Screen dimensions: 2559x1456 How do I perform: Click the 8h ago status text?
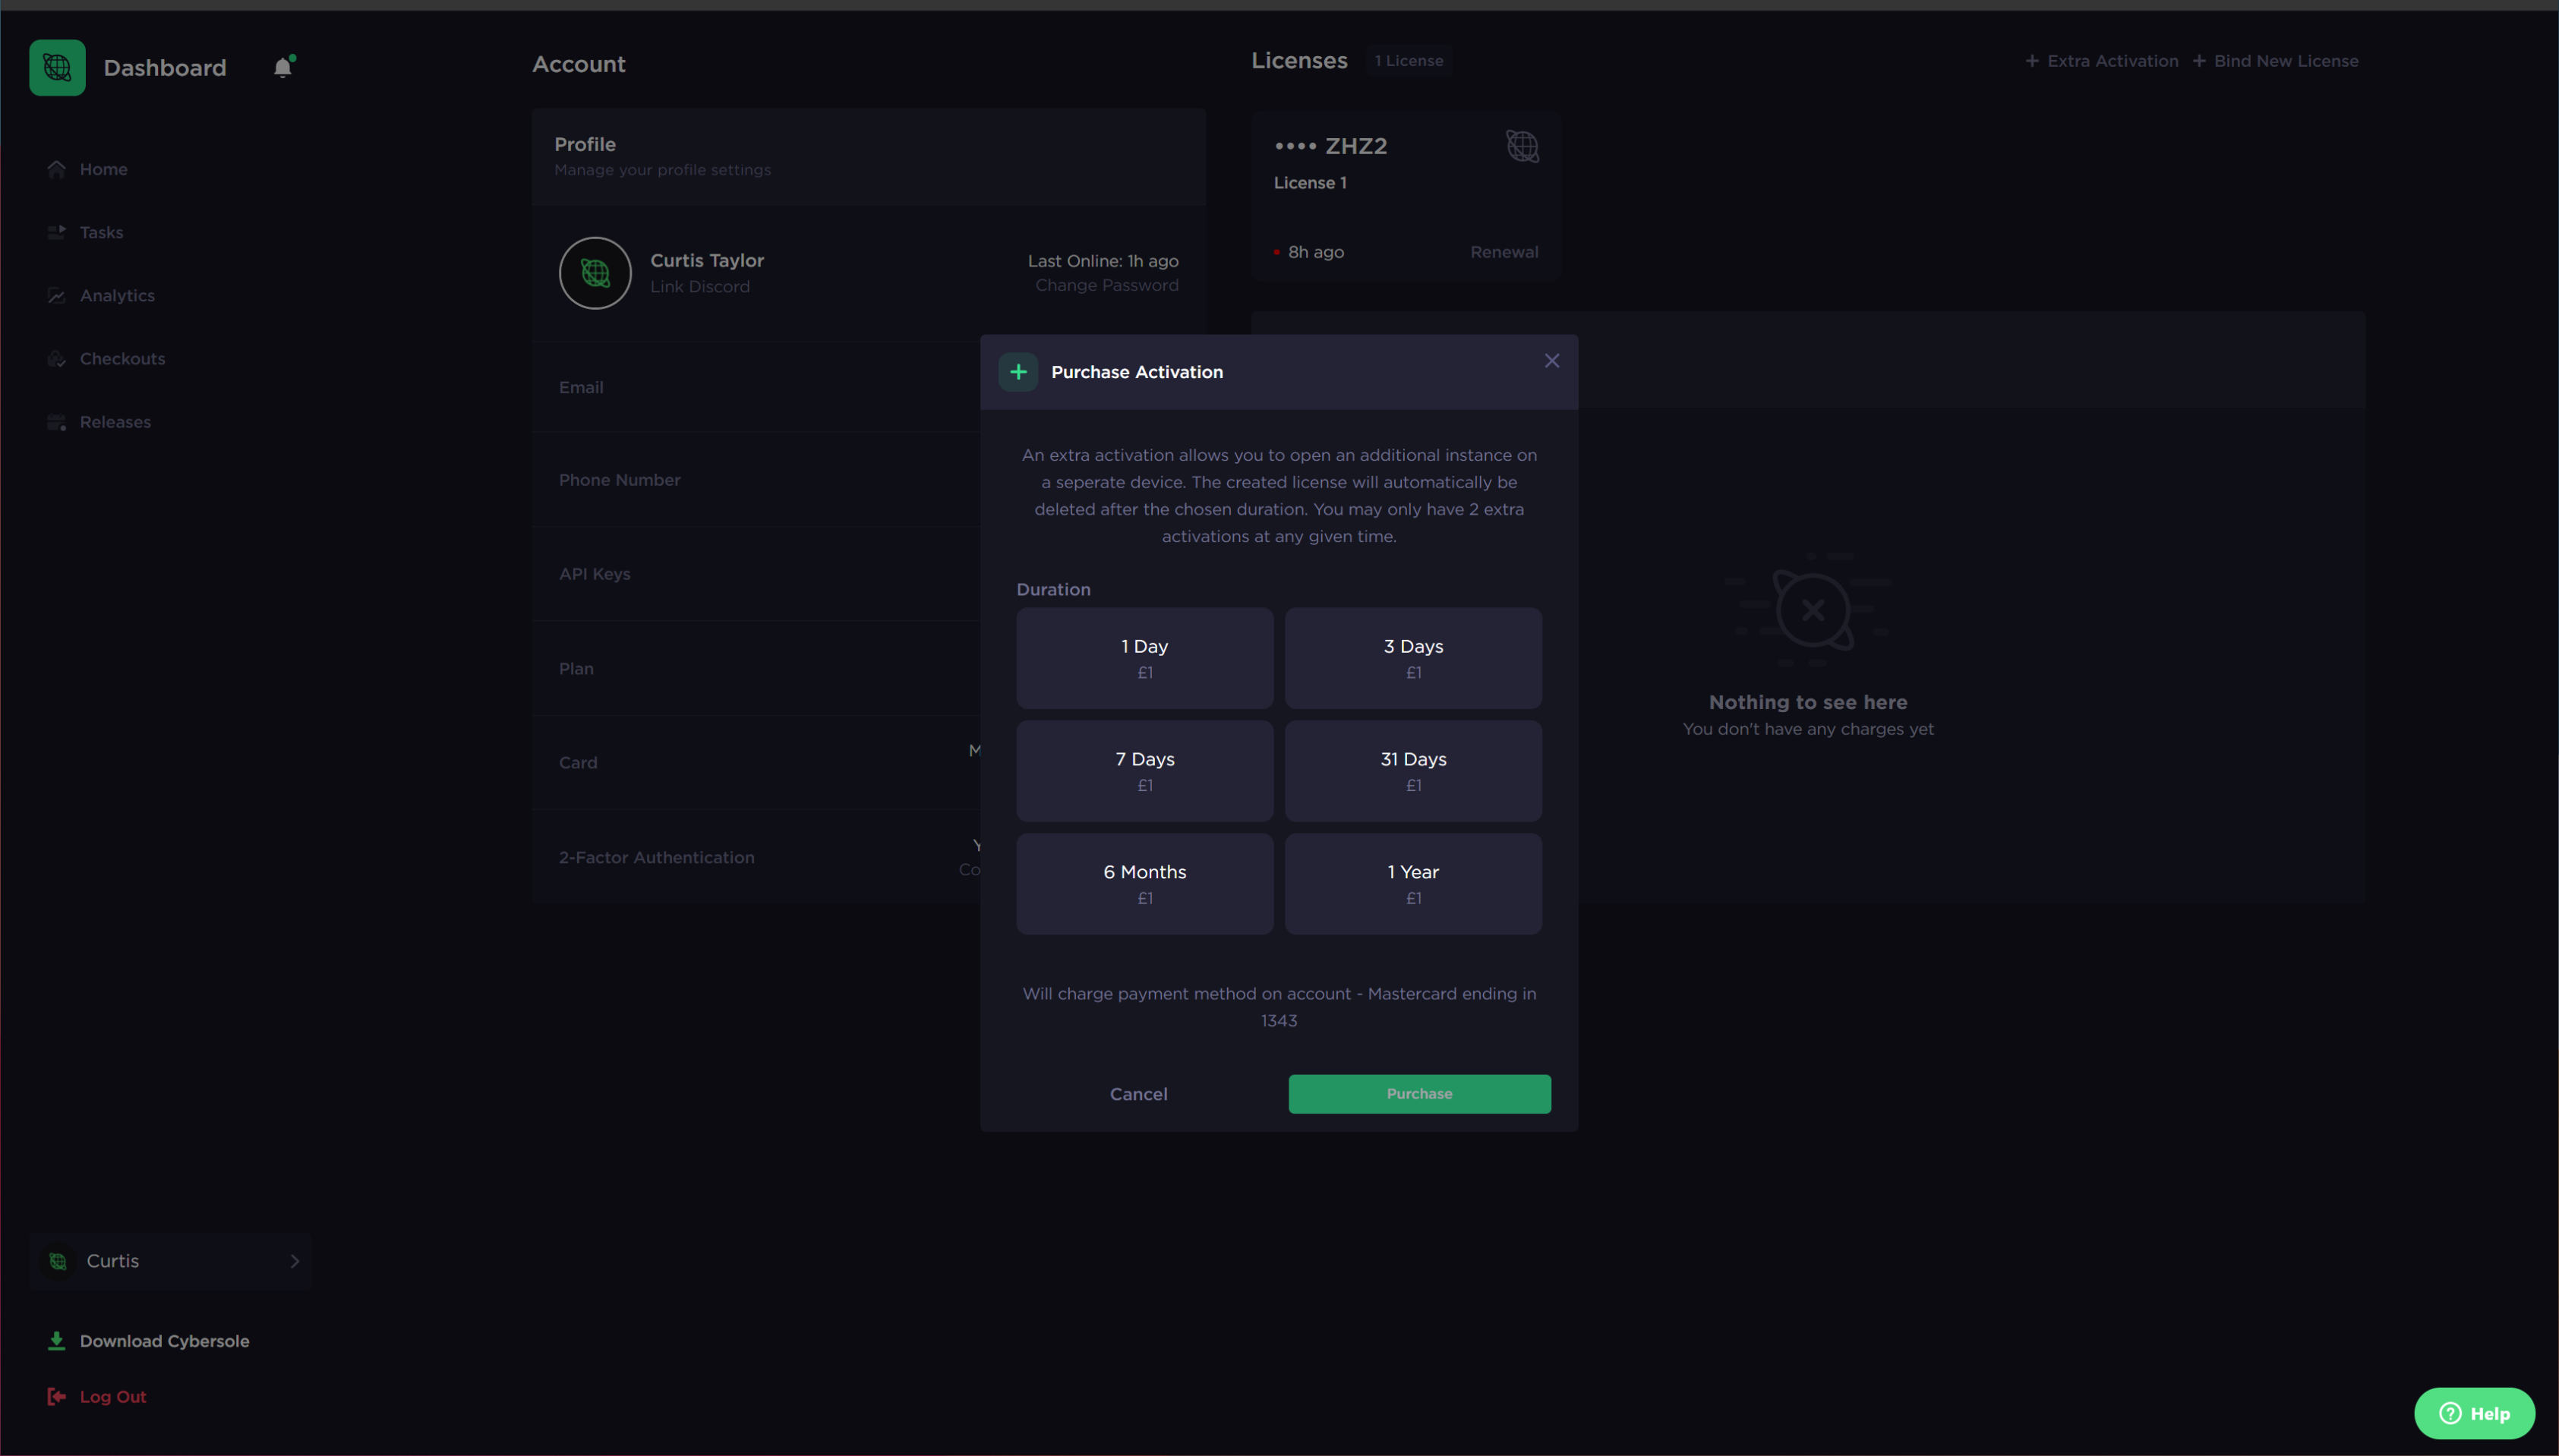point(1315,252)
